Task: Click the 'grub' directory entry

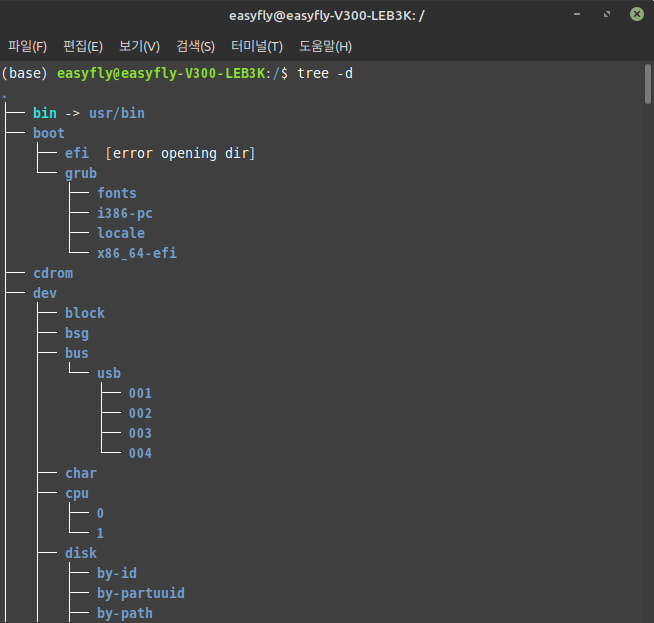Action: 81,173
